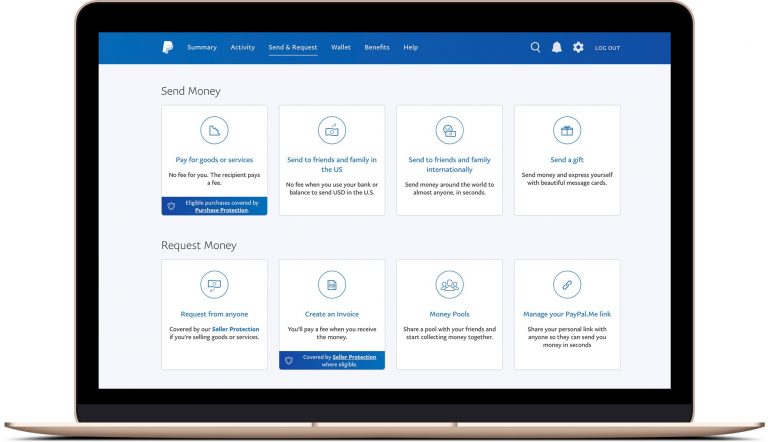Select the Send & Request tab
Image resolution: width=768 pixels, height=442 pixels.
click(293, 48)
